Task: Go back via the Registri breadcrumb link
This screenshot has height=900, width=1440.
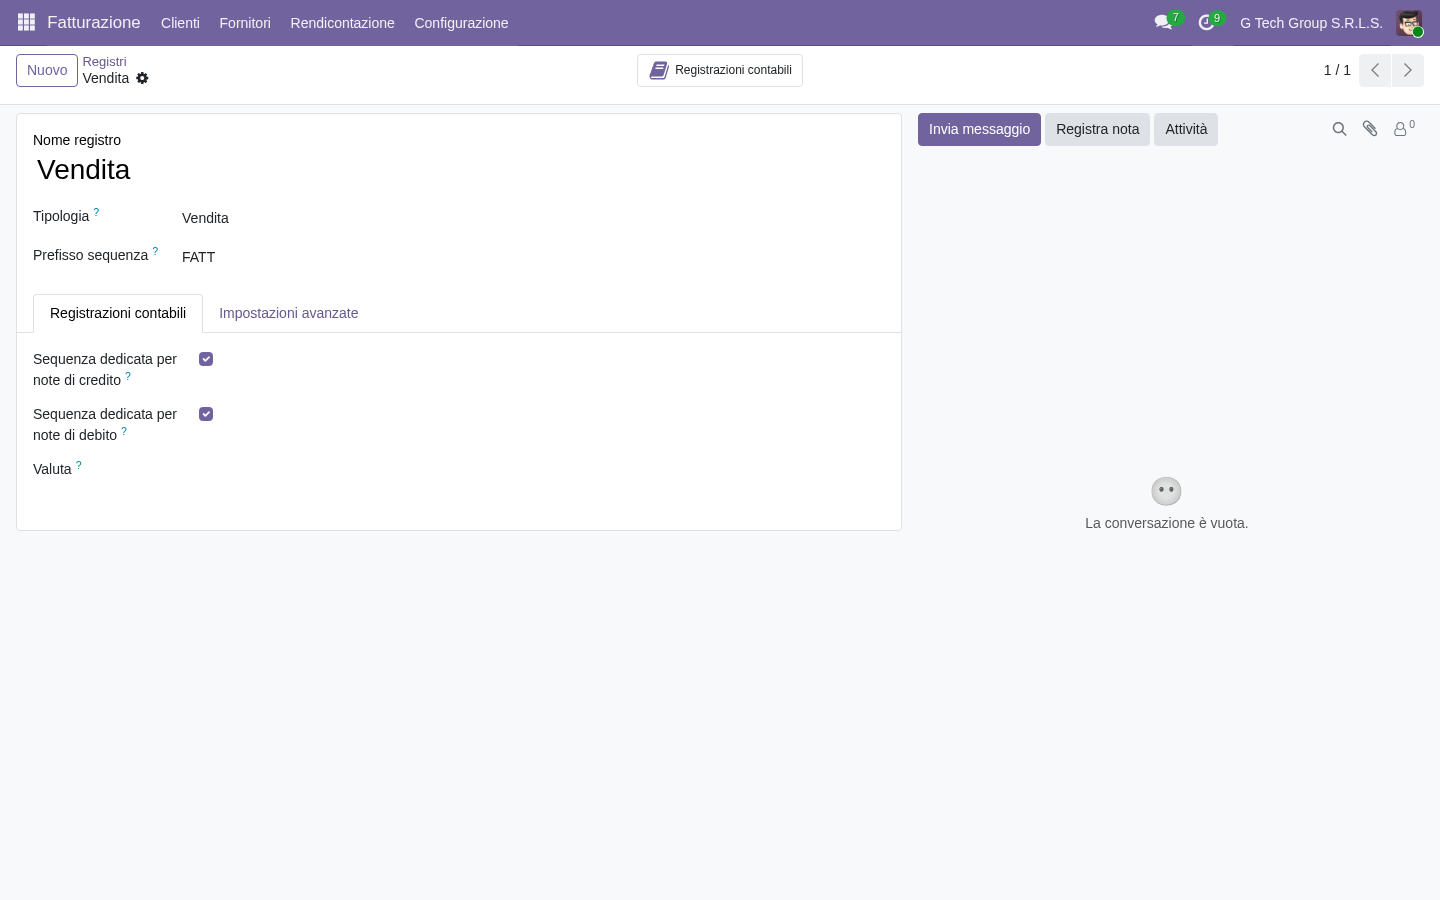Action: coord(104,61)
